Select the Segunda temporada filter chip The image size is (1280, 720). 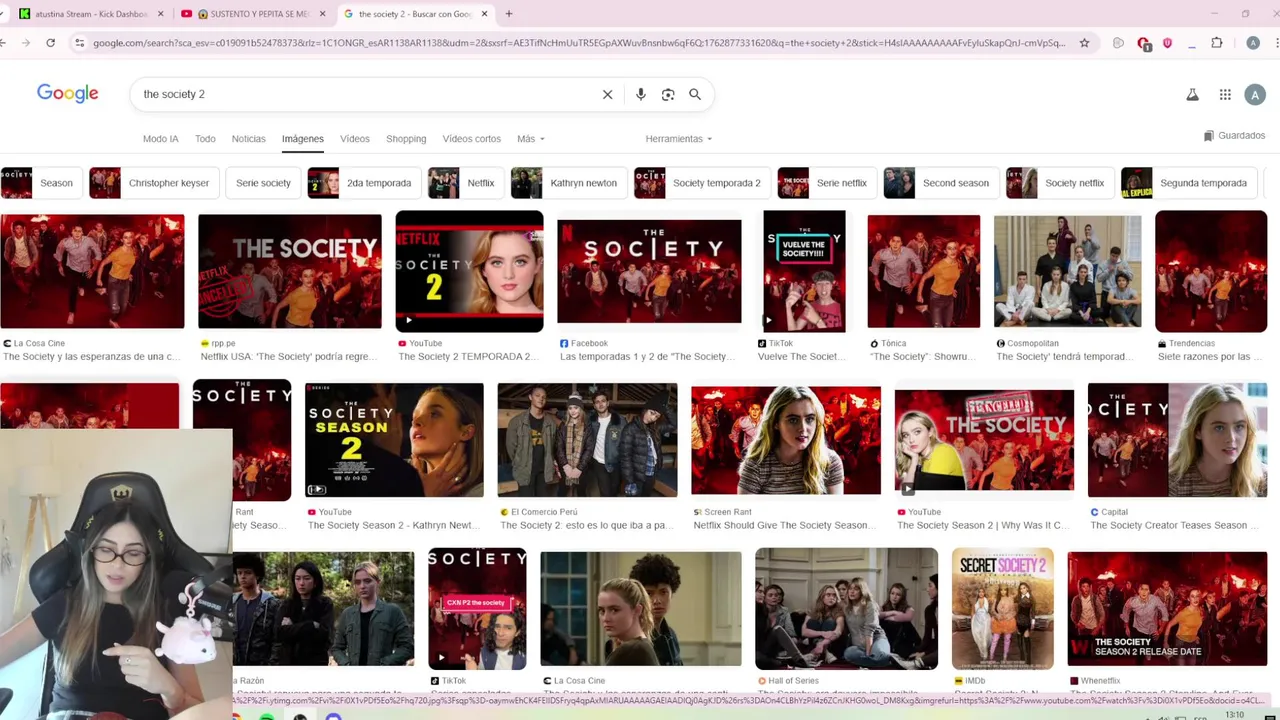[x=1189, y=183]
